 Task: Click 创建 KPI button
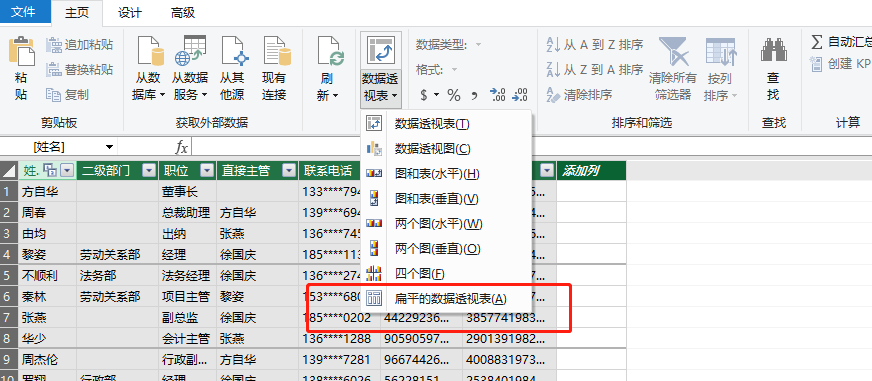(841, 64)
